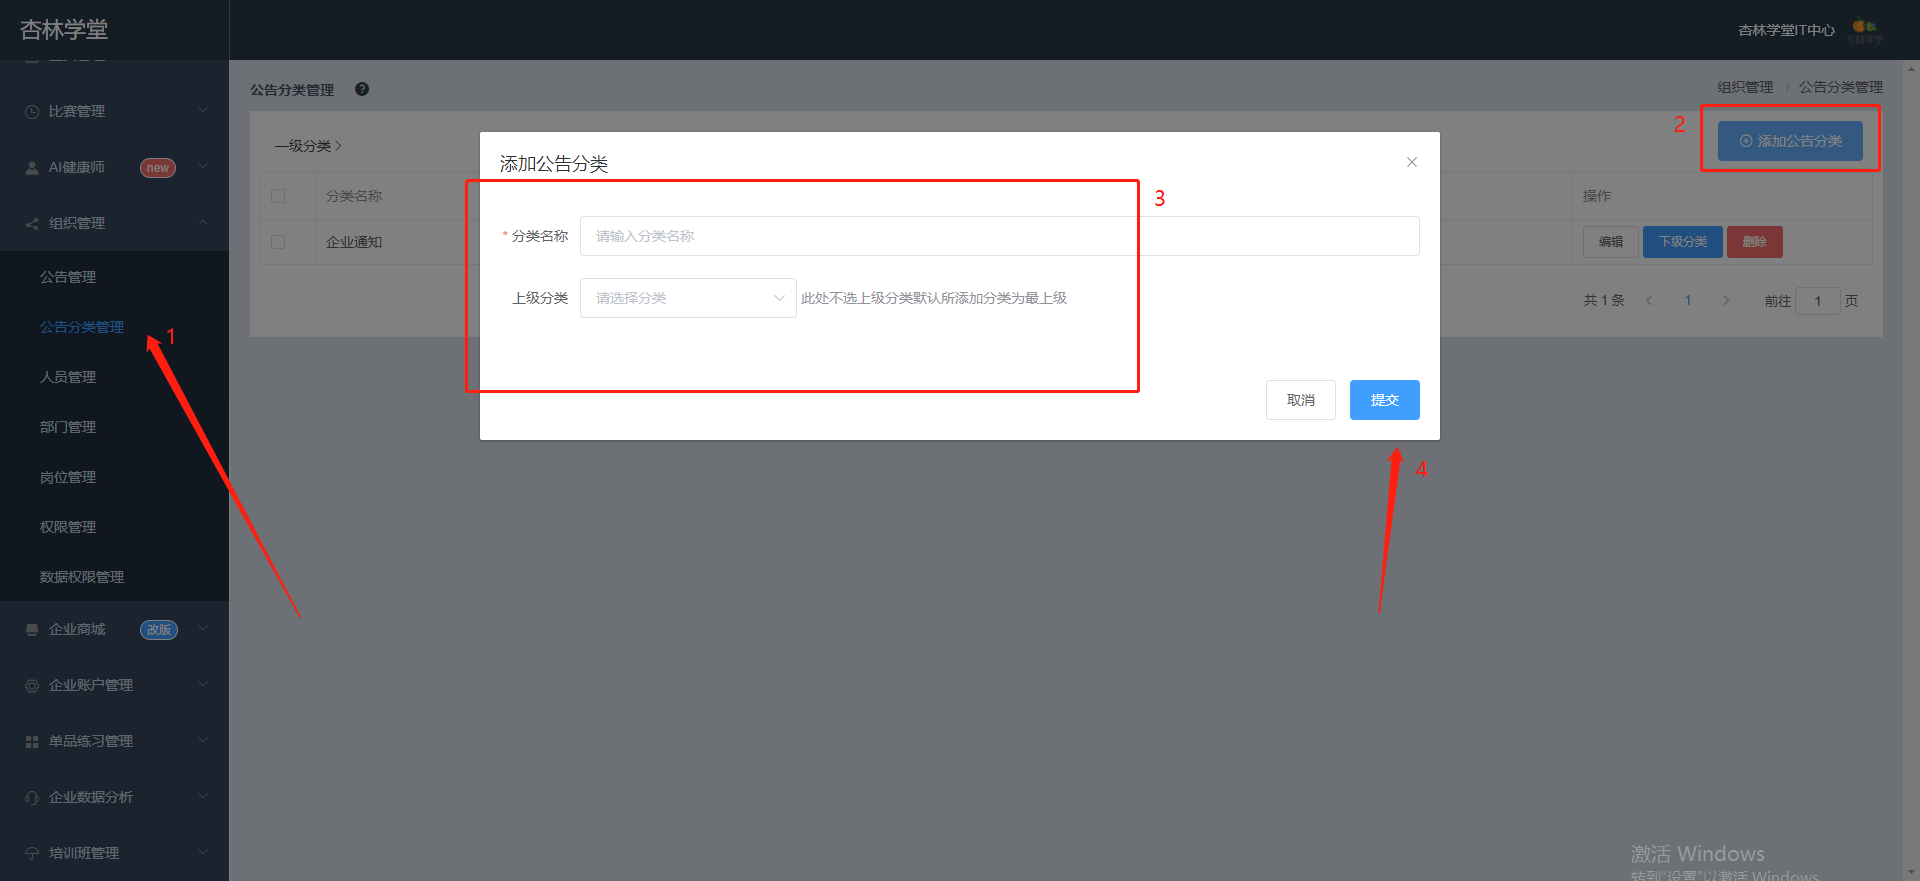
Task: Click the next page arrow in pagination
Action: tap(1726, 301)
